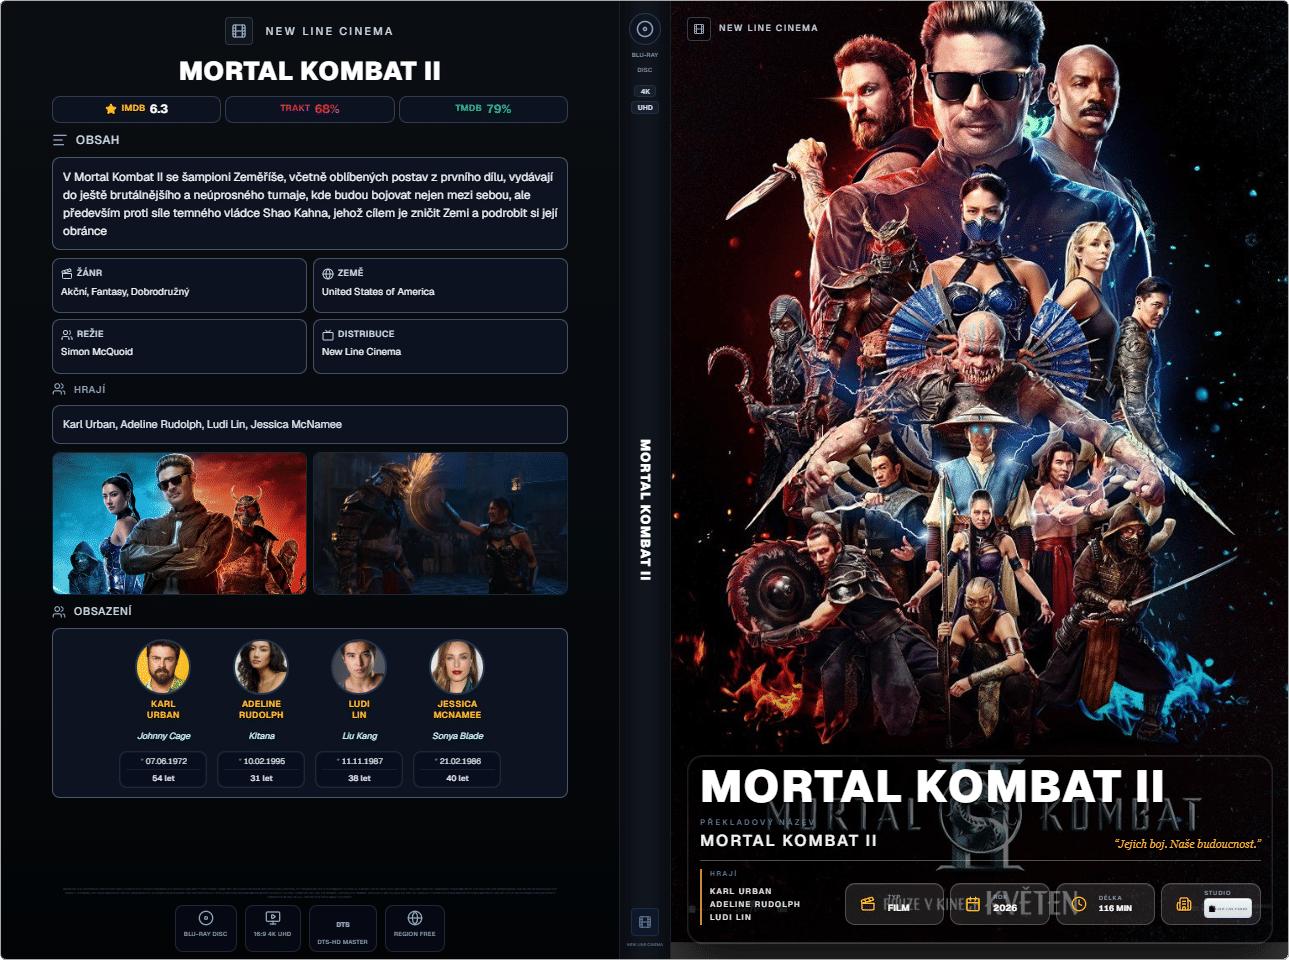Click Ludi Lin's cast portrait
Screen dimensions: 1289x960
click(x=359, y=667)
